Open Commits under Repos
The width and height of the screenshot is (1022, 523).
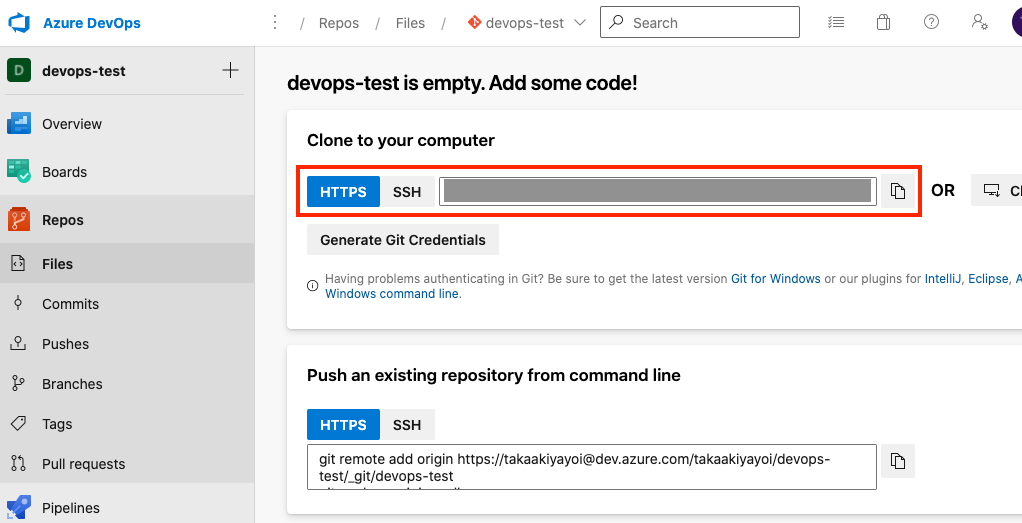click(x=70, y=304)
